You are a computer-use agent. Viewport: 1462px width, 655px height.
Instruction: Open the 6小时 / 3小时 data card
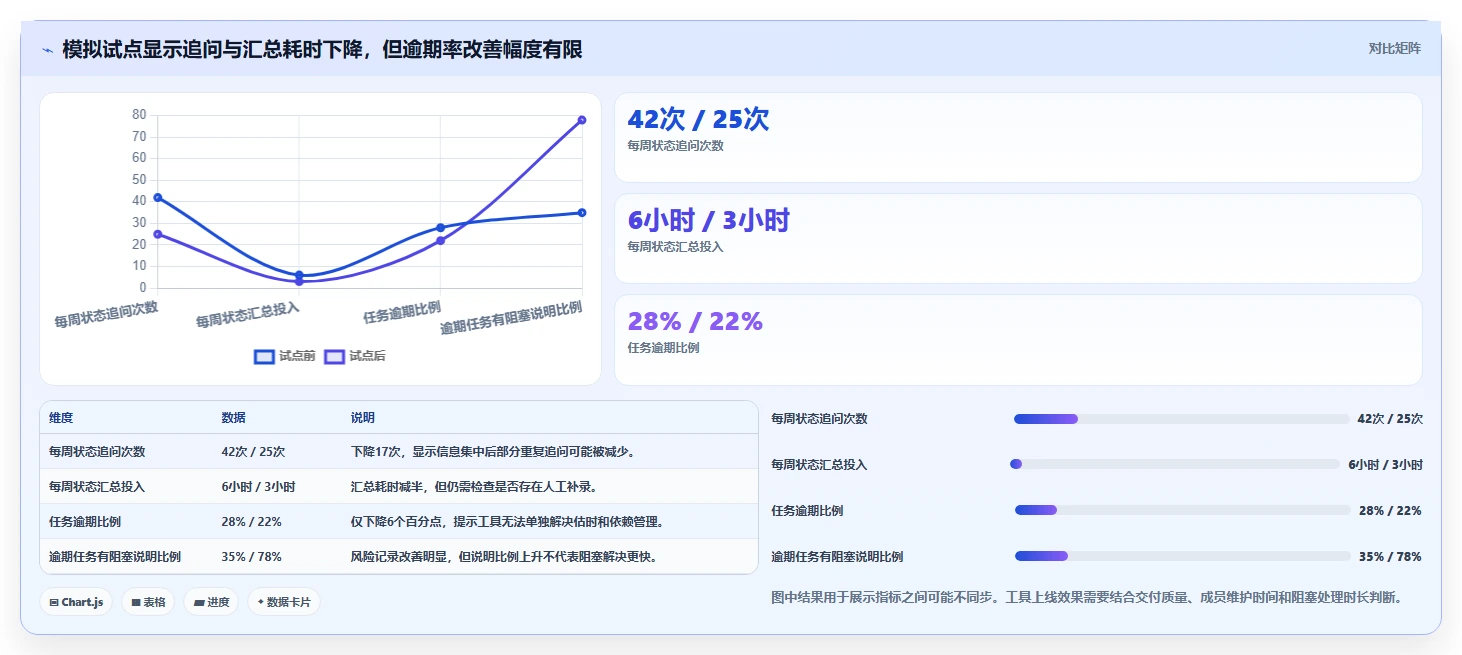(x=1018, y=238)
